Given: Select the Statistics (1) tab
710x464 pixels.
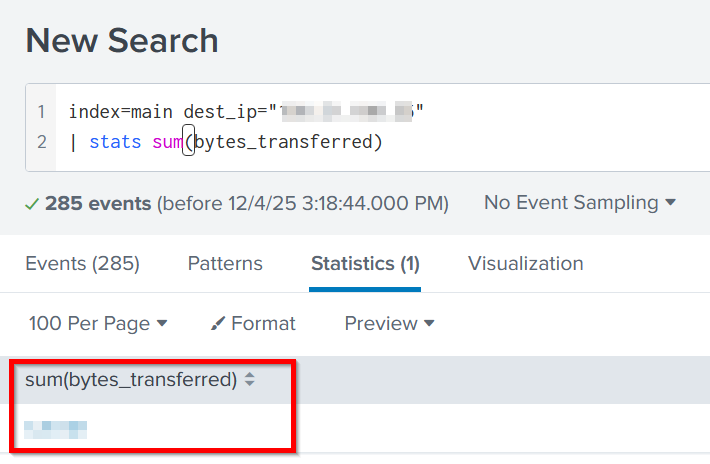Looking at the screenshot, I should pyautogui.click(x=365, y=264).
